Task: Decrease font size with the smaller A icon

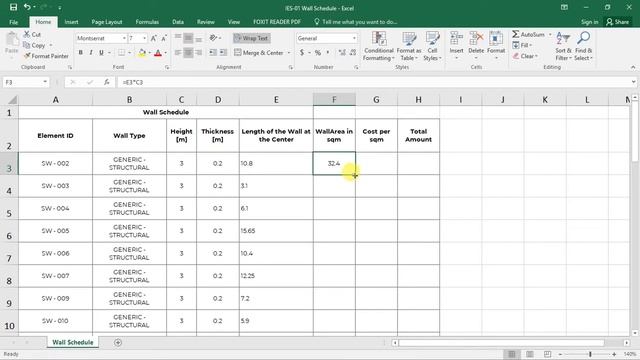Action: tap(164, 38)
